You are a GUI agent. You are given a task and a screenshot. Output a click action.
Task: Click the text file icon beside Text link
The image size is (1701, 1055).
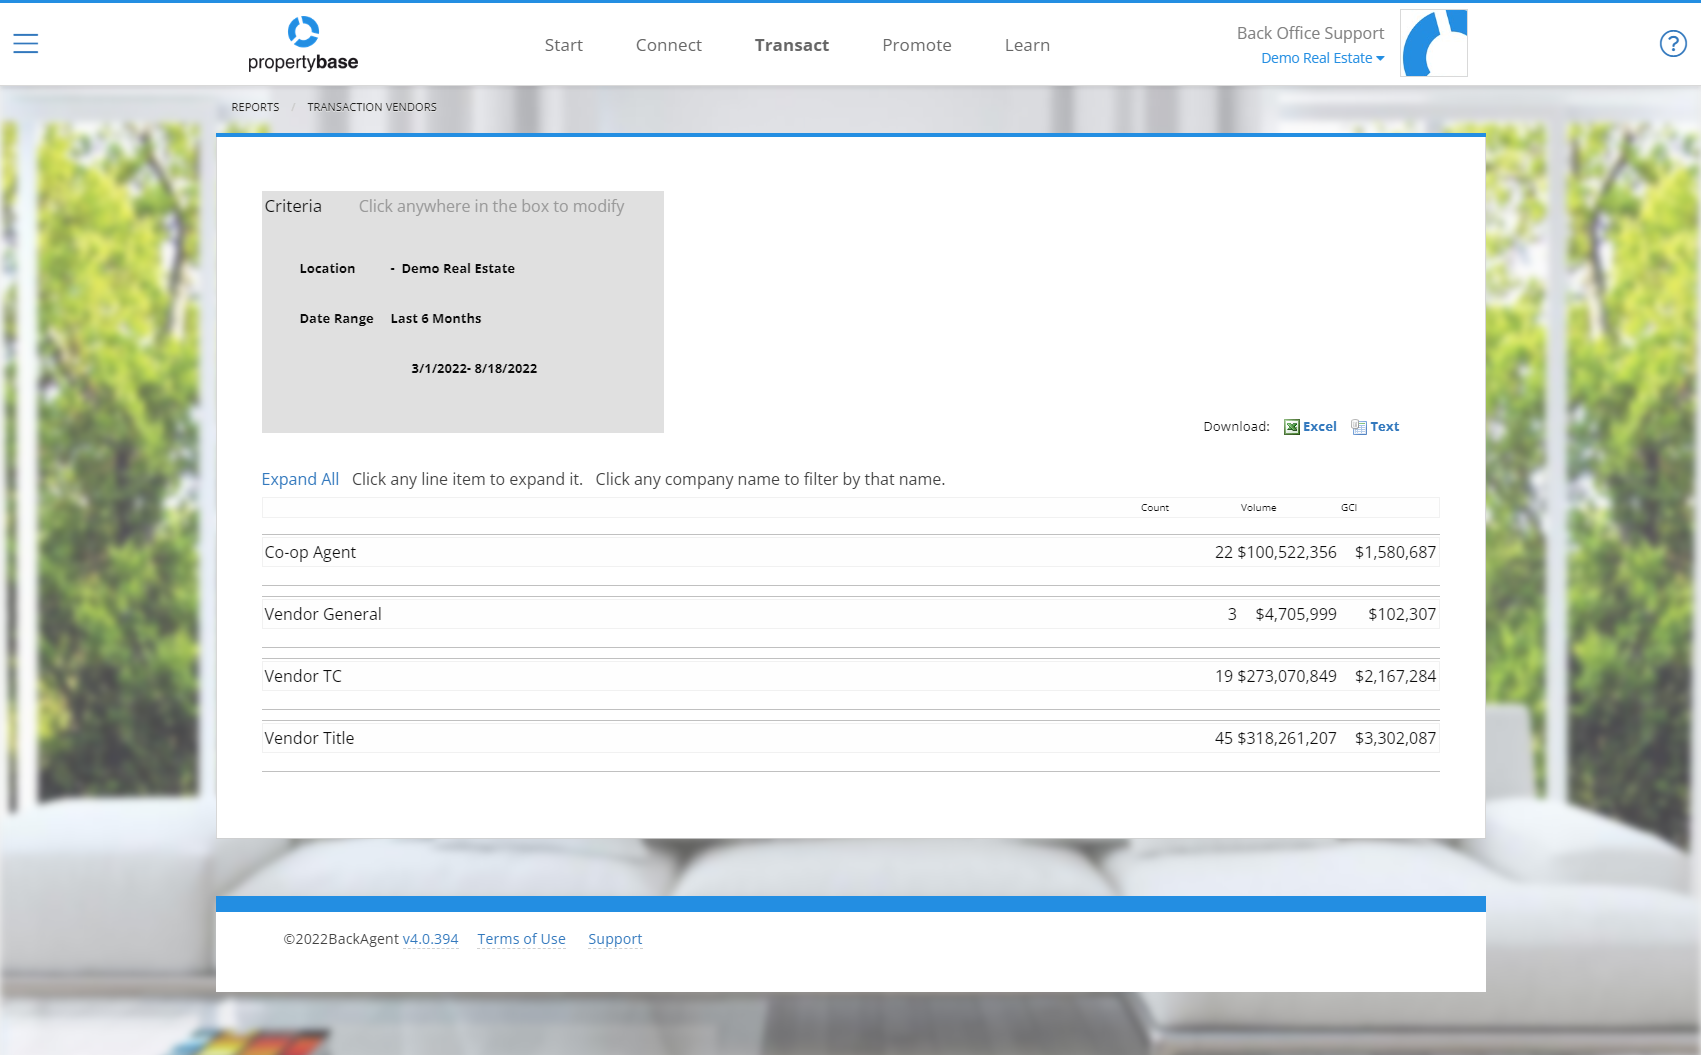click(x=1359, y=426)
